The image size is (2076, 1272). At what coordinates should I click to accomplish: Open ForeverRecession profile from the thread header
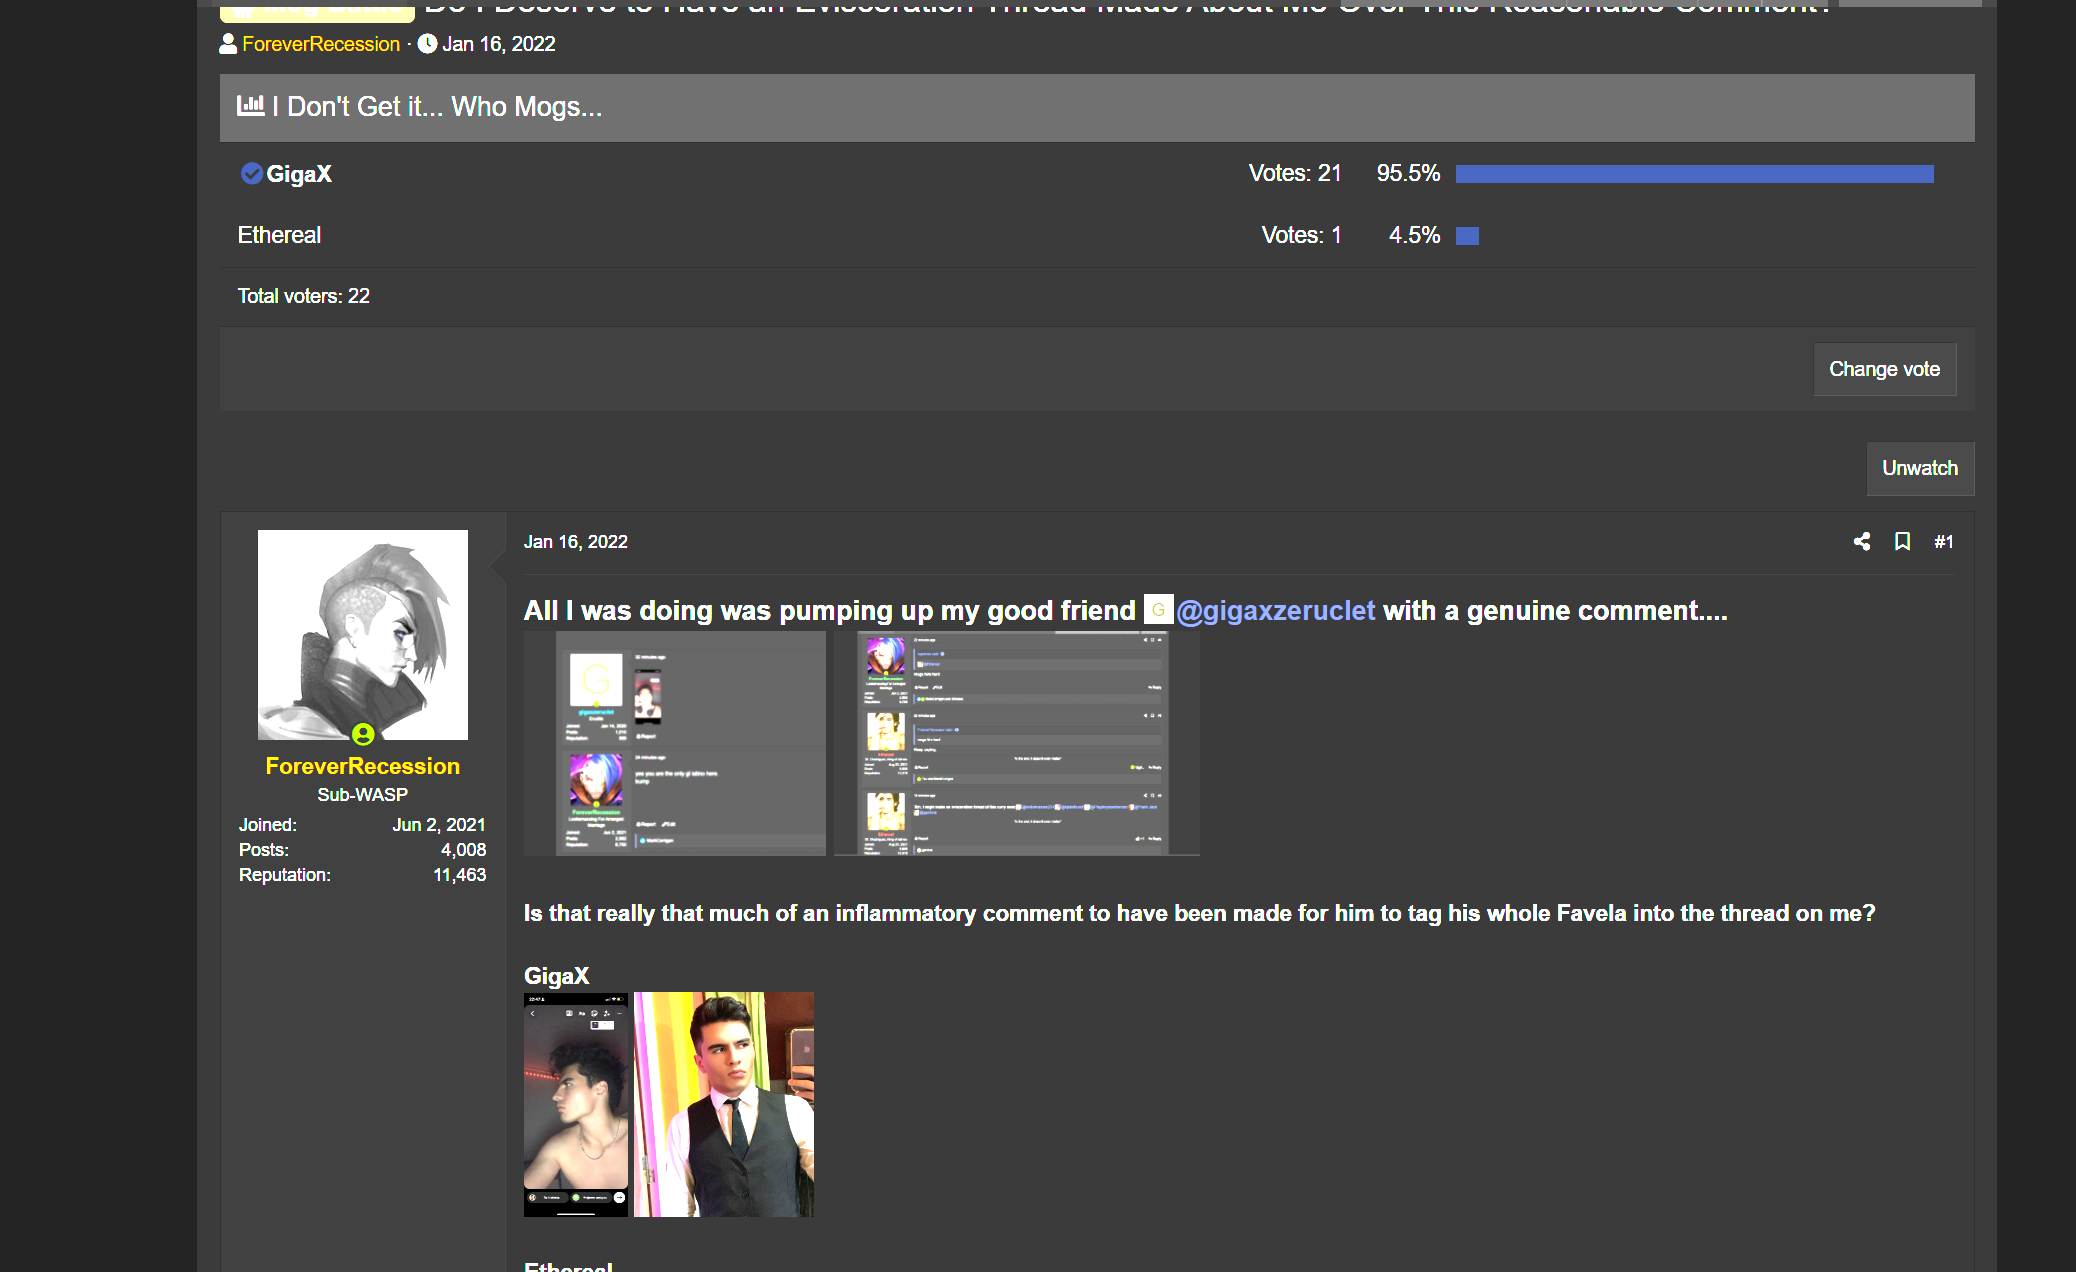pyautogui.click(x=321, y=44)
